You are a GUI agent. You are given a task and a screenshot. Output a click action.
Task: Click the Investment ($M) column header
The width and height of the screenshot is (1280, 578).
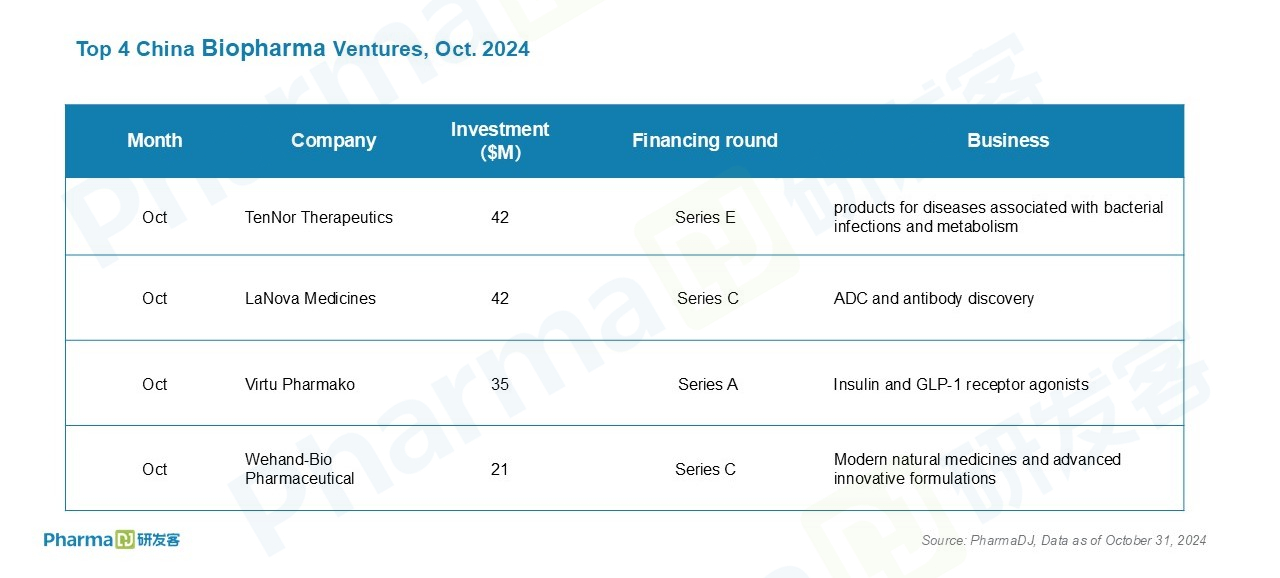pos(500,141)
